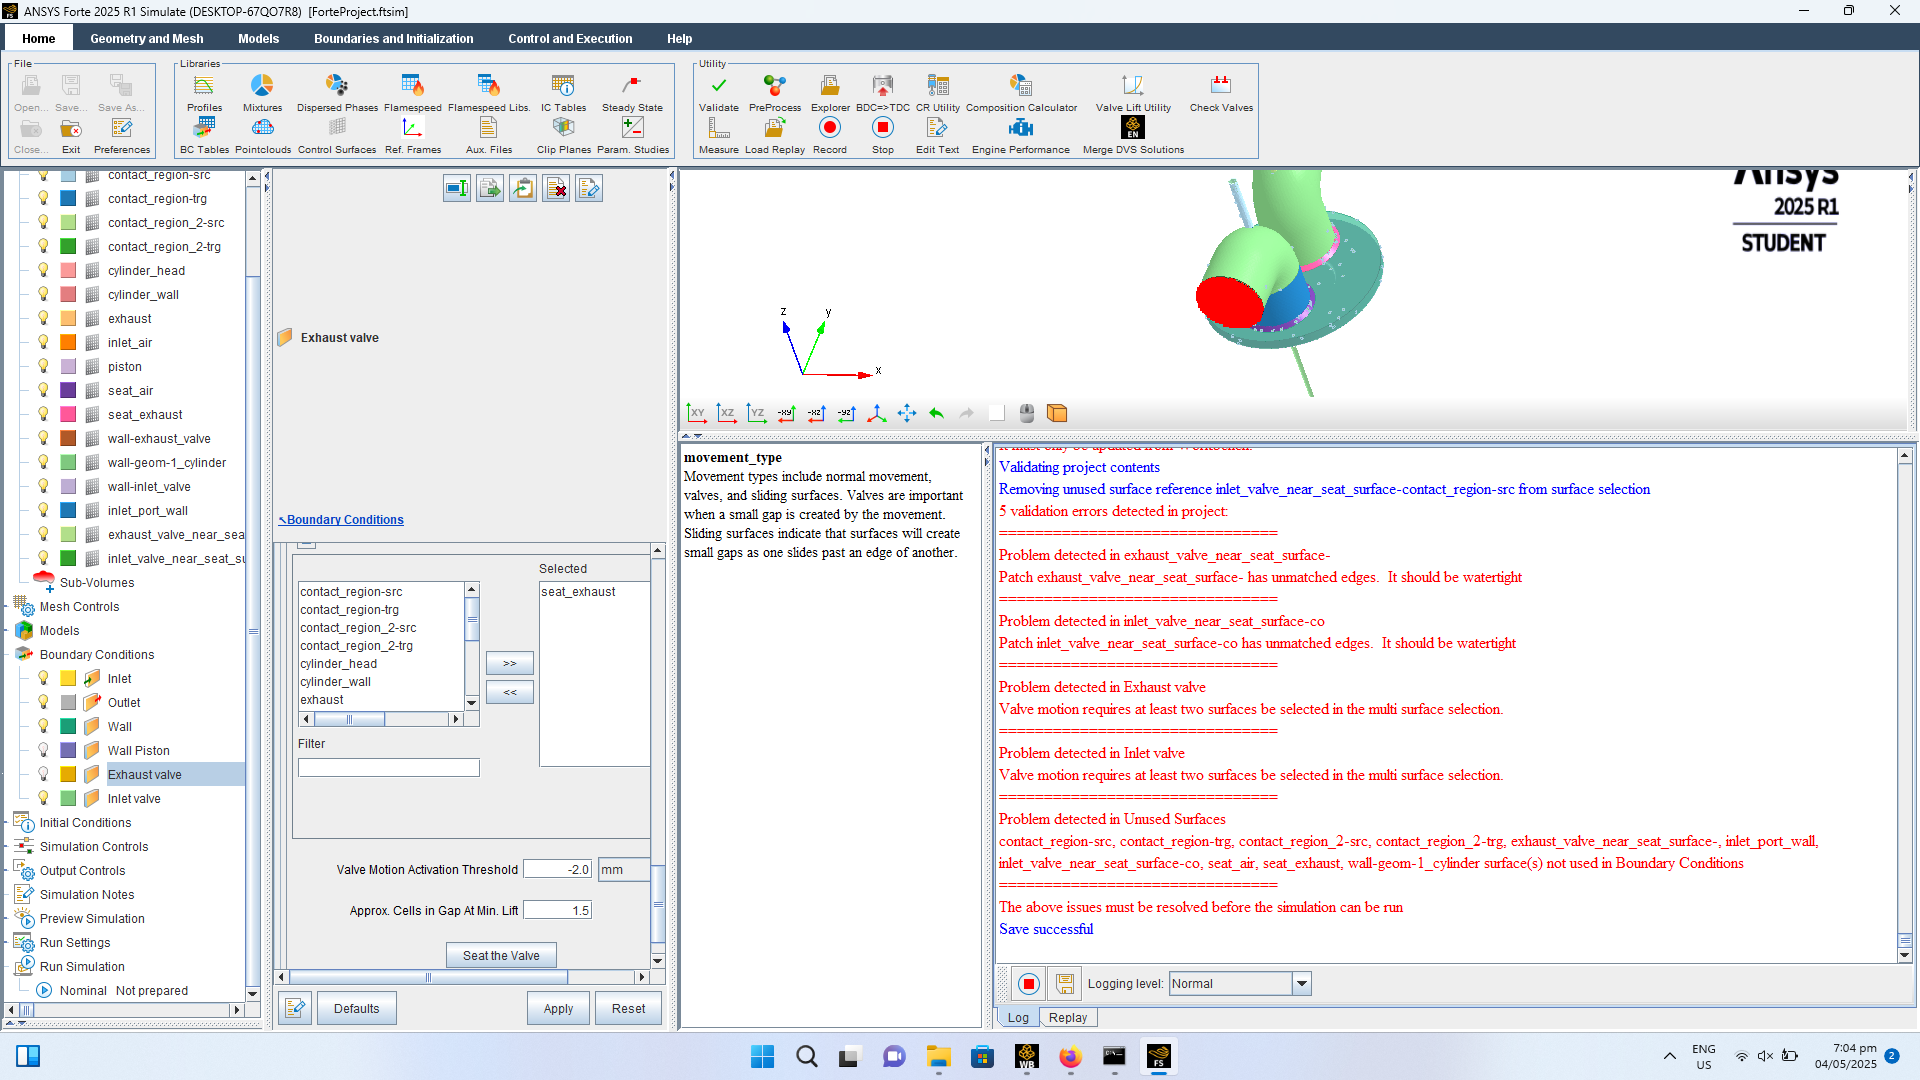The image size is (1920, 1080).
Task: Expand Models tree node
Action: pyautogui.click(x=7, y=630)
